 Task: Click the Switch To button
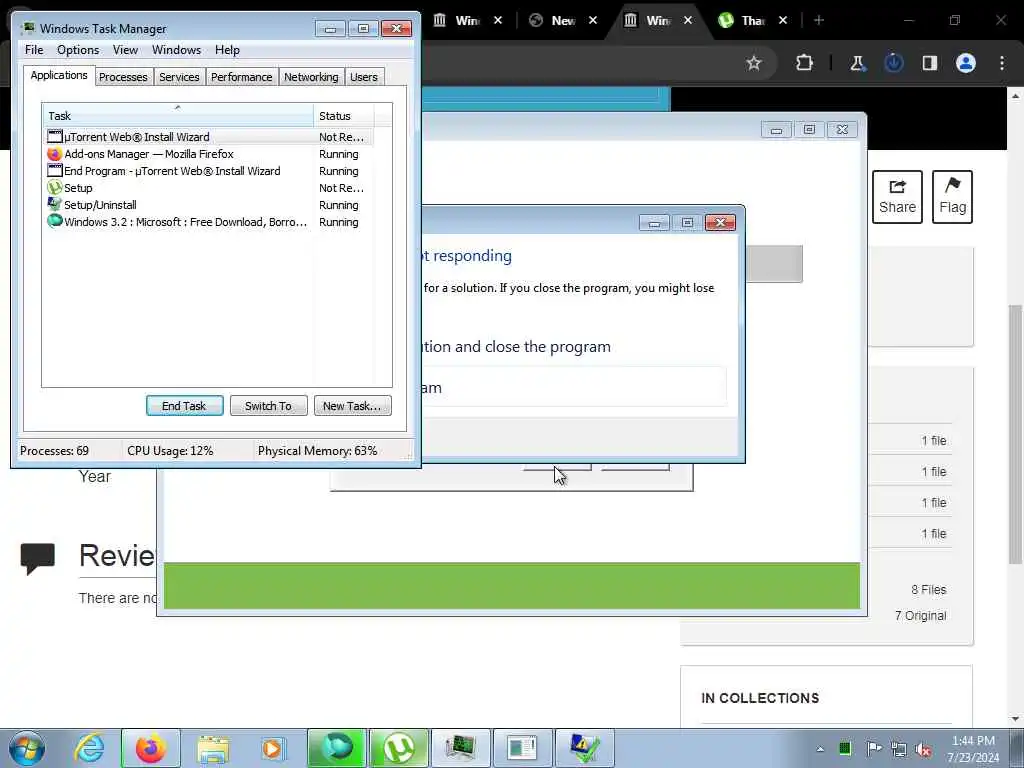(268, 406)
